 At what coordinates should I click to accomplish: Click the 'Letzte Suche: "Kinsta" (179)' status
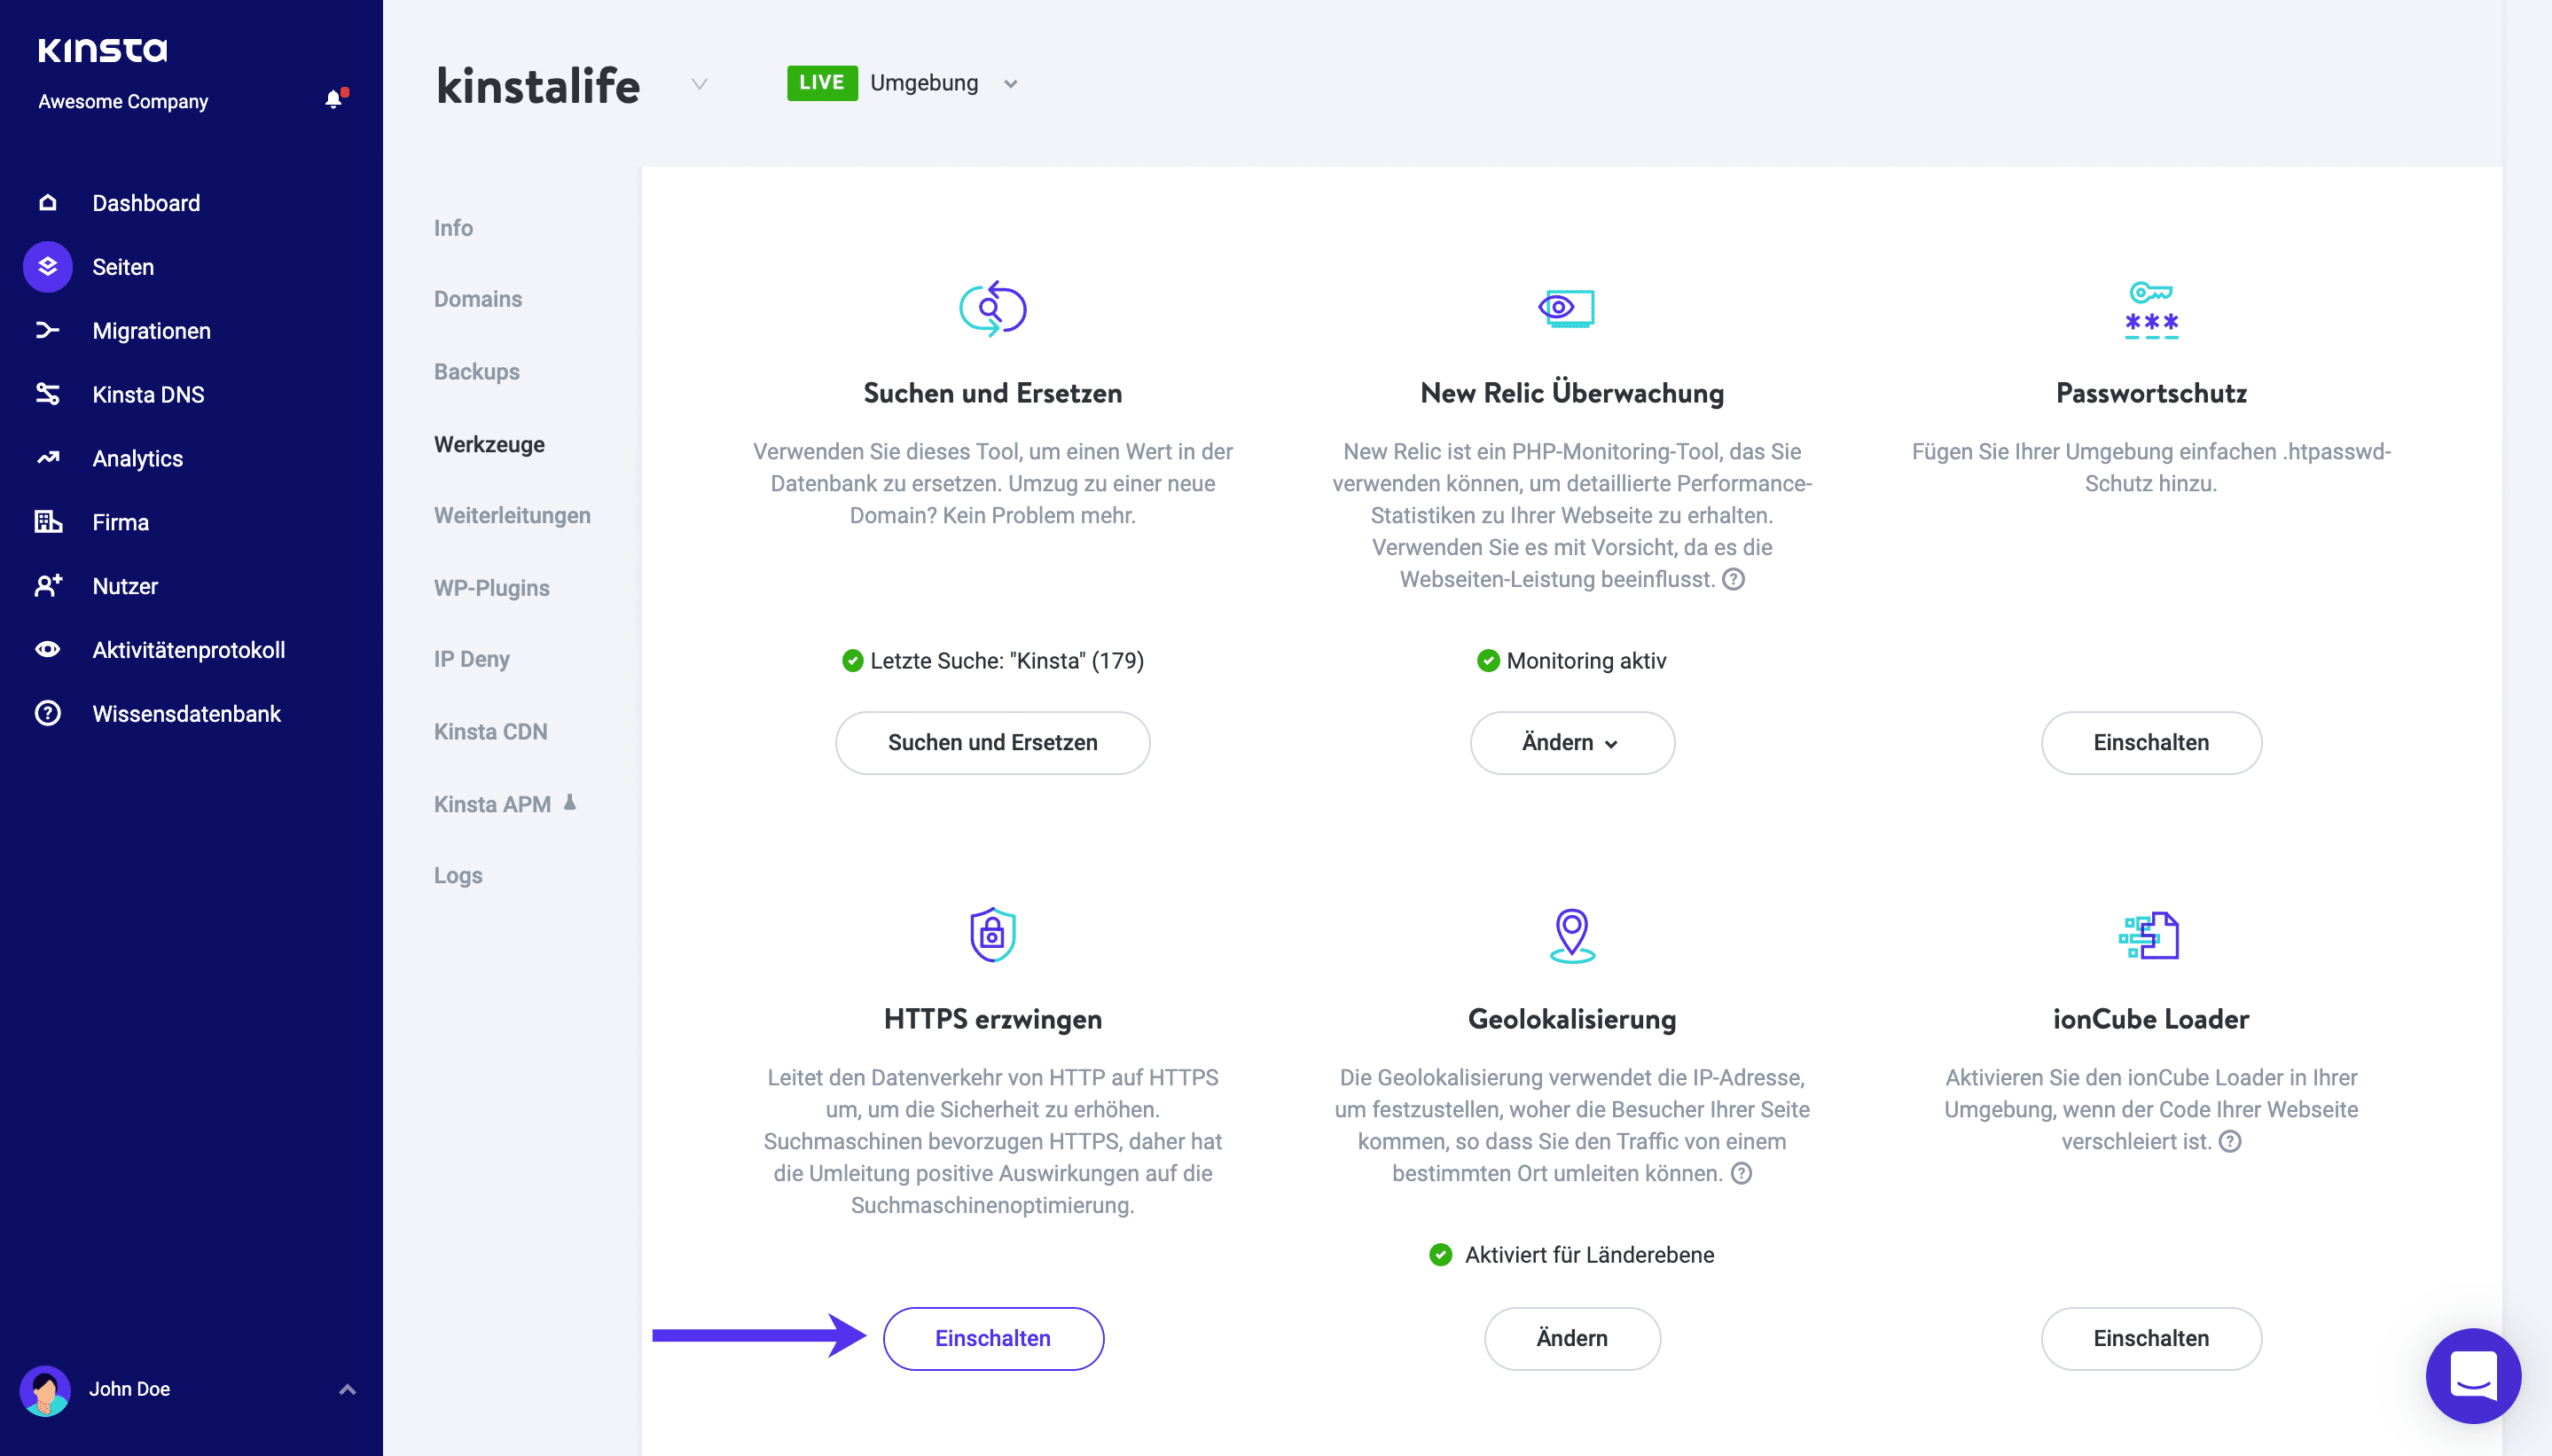coord(1007,661)
